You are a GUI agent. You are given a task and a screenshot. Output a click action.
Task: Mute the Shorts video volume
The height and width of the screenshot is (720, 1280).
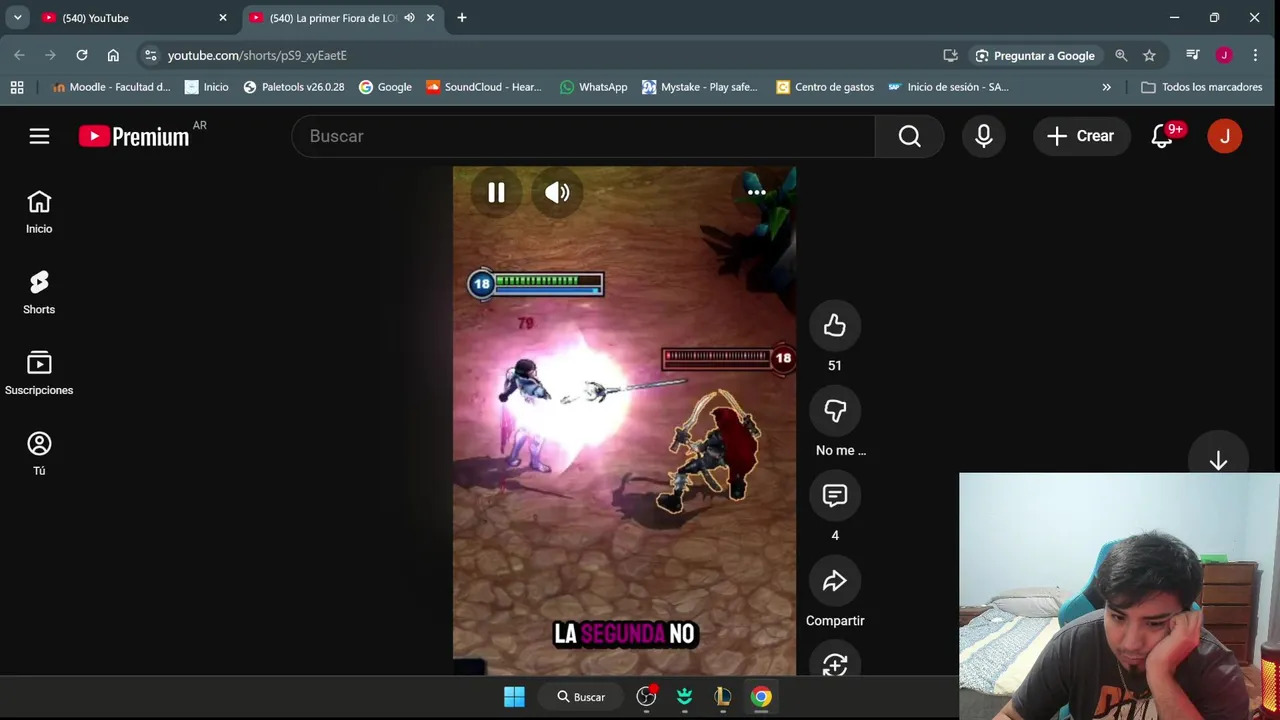pos(557,193)
